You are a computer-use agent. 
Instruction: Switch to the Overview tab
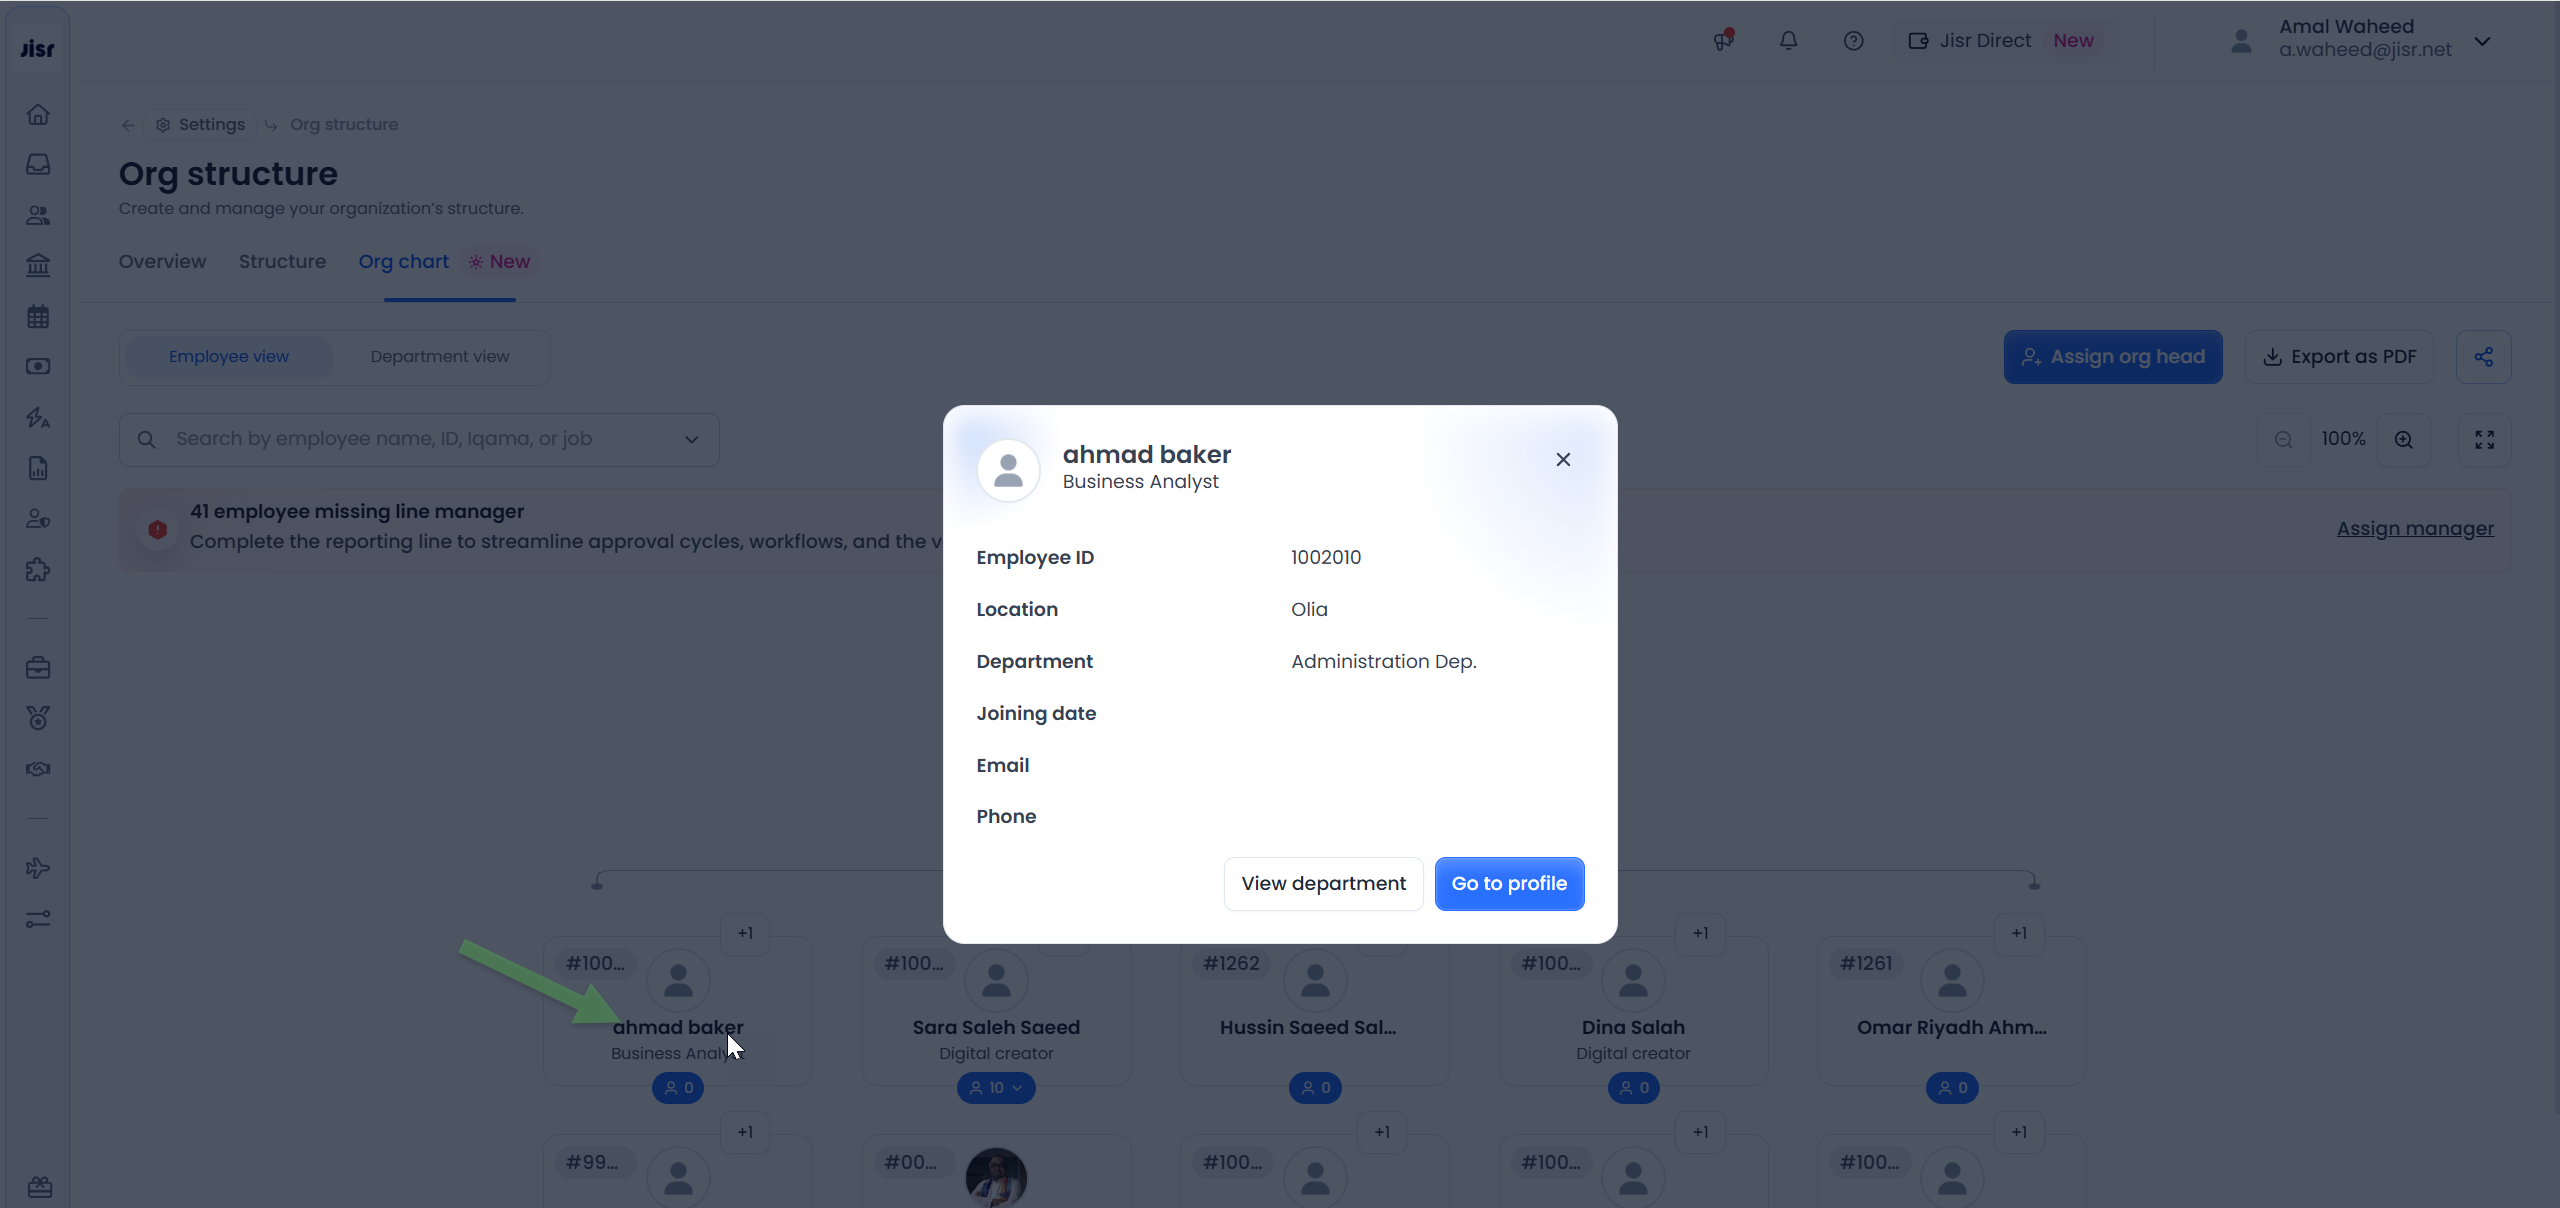(162, 262)
